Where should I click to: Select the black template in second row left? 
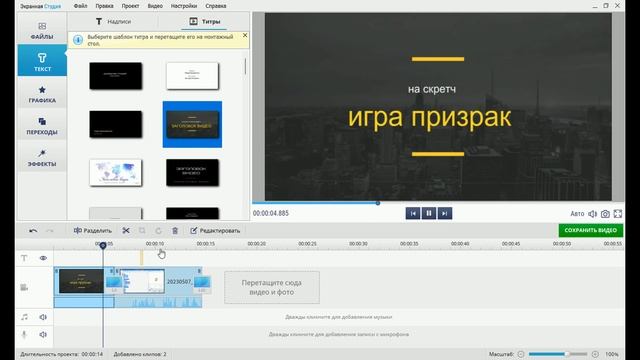point(116,124)
